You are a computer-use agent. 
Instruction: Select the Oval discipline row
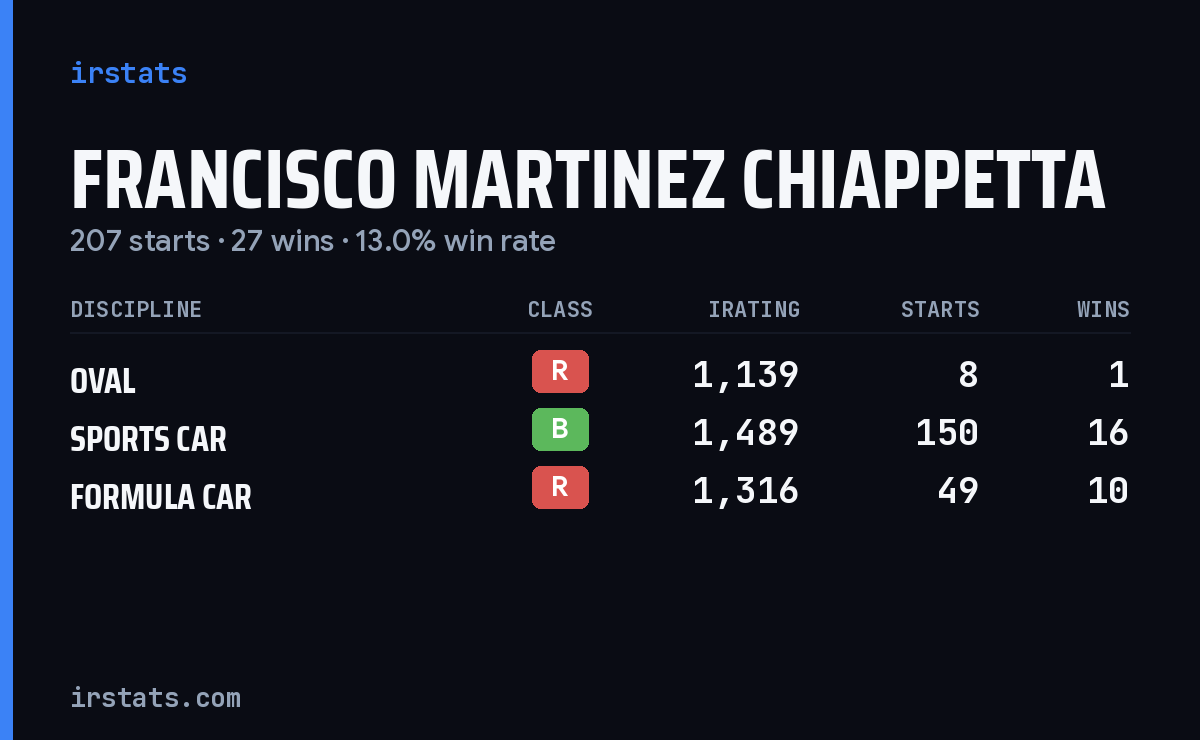pos(600,376)
